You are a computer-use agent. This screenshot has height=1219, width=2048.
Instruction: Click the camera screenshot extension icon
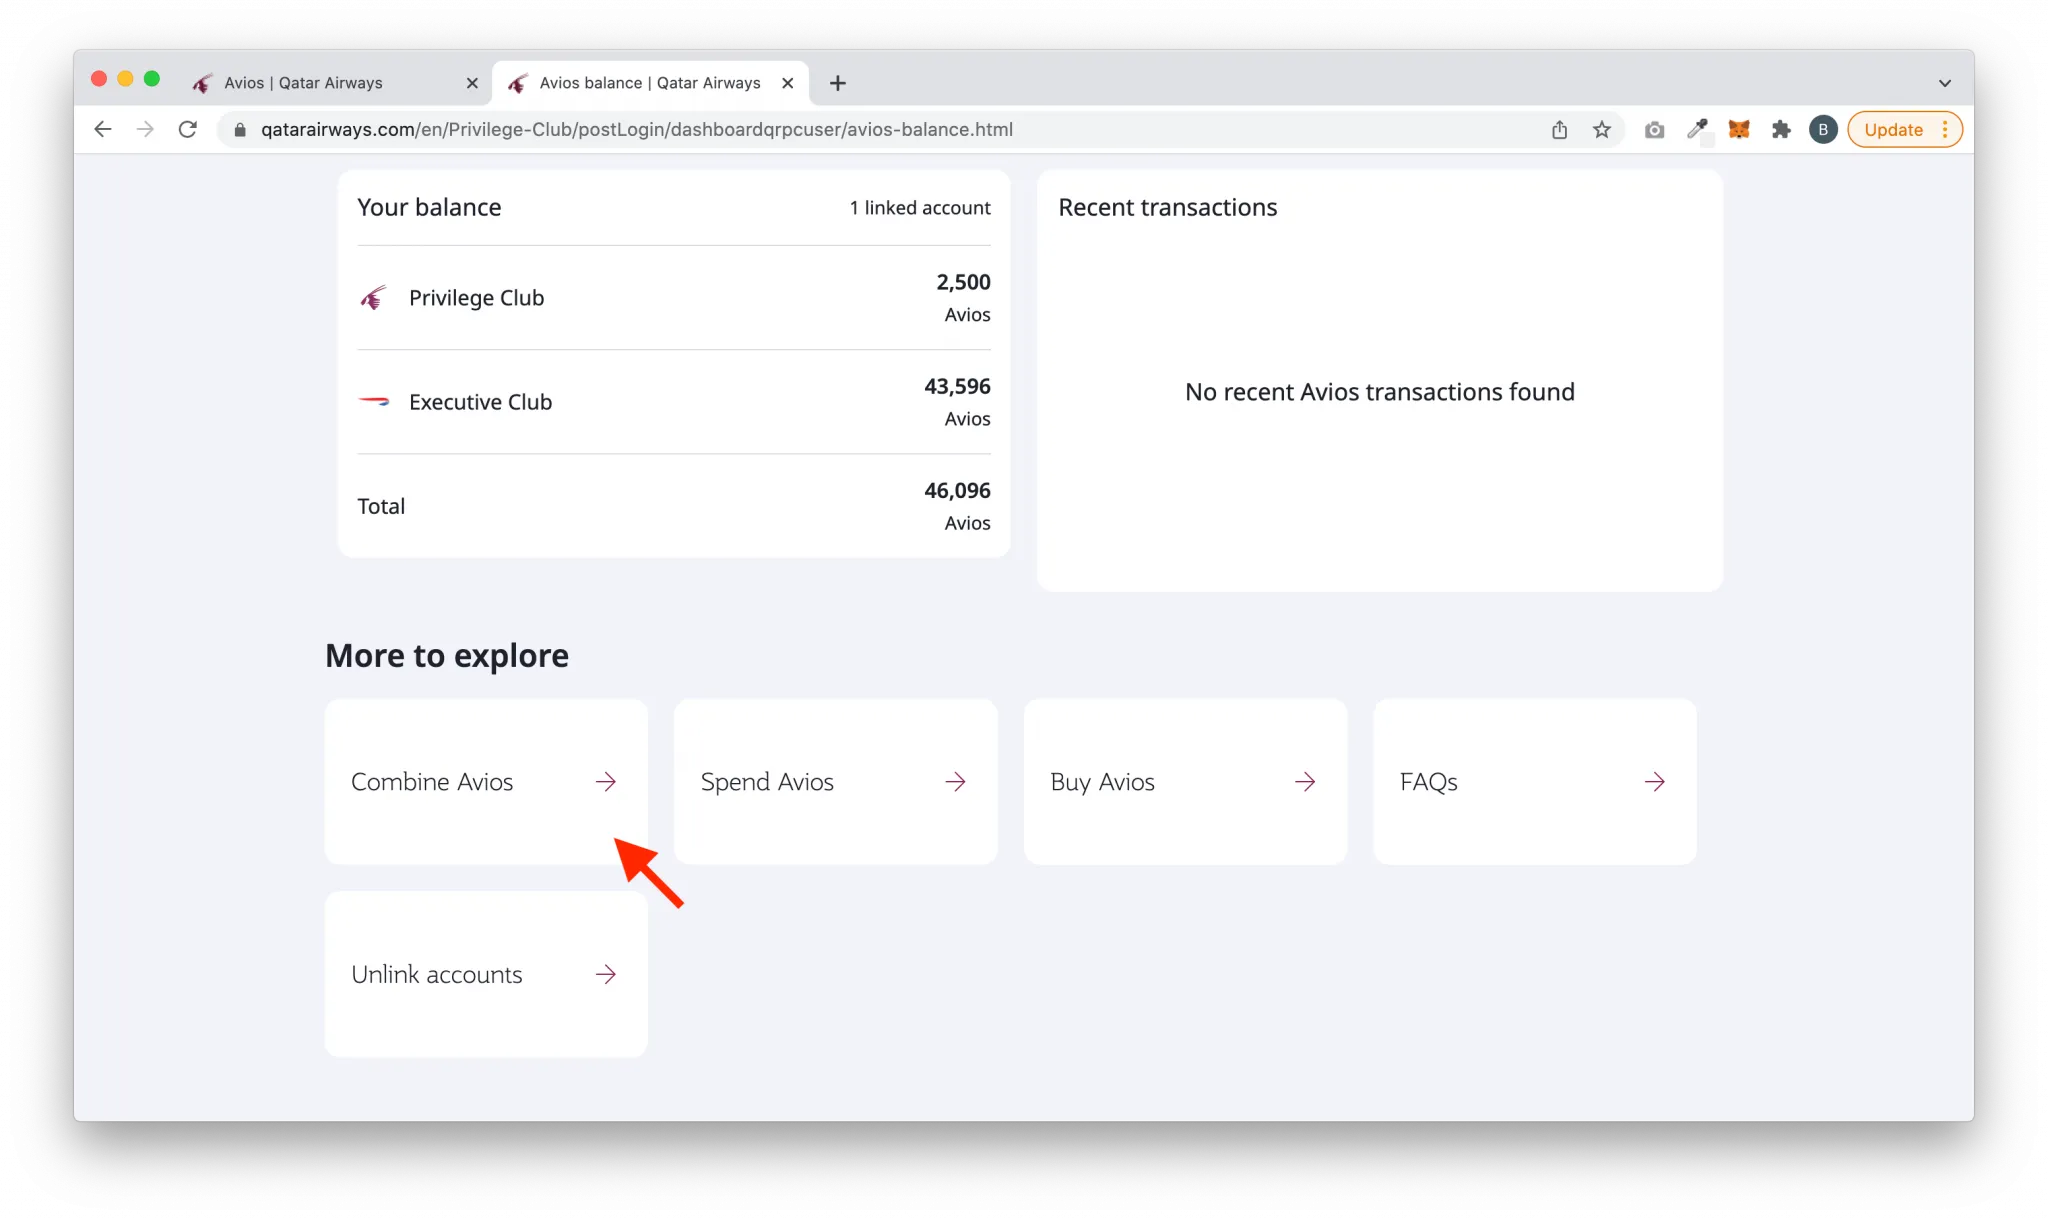[1655, 130]
